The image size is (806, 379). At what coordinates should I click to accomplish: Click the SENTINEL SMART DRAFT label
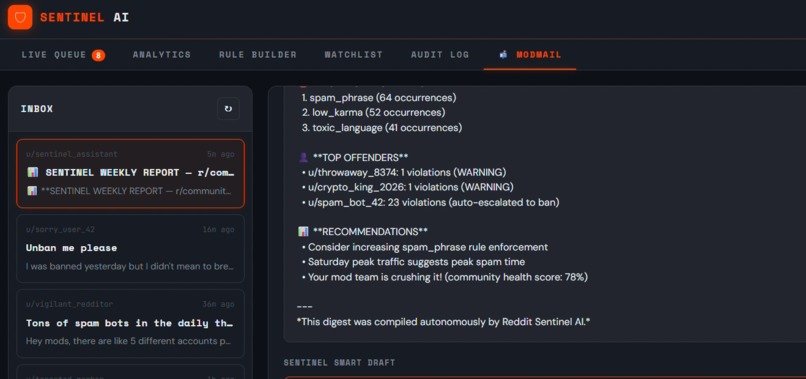coord(339,363)
